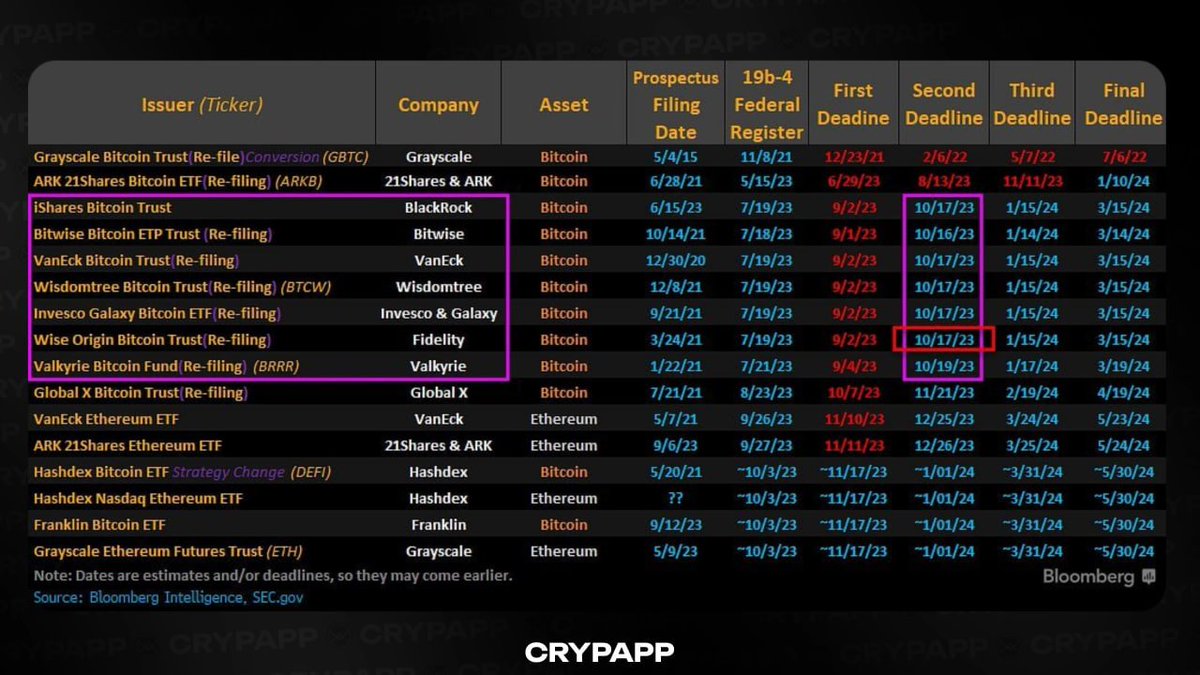Click the 11/10/23 first deadline date
Viewport: 1200px width, 675px height.
[x=853, y=419]
